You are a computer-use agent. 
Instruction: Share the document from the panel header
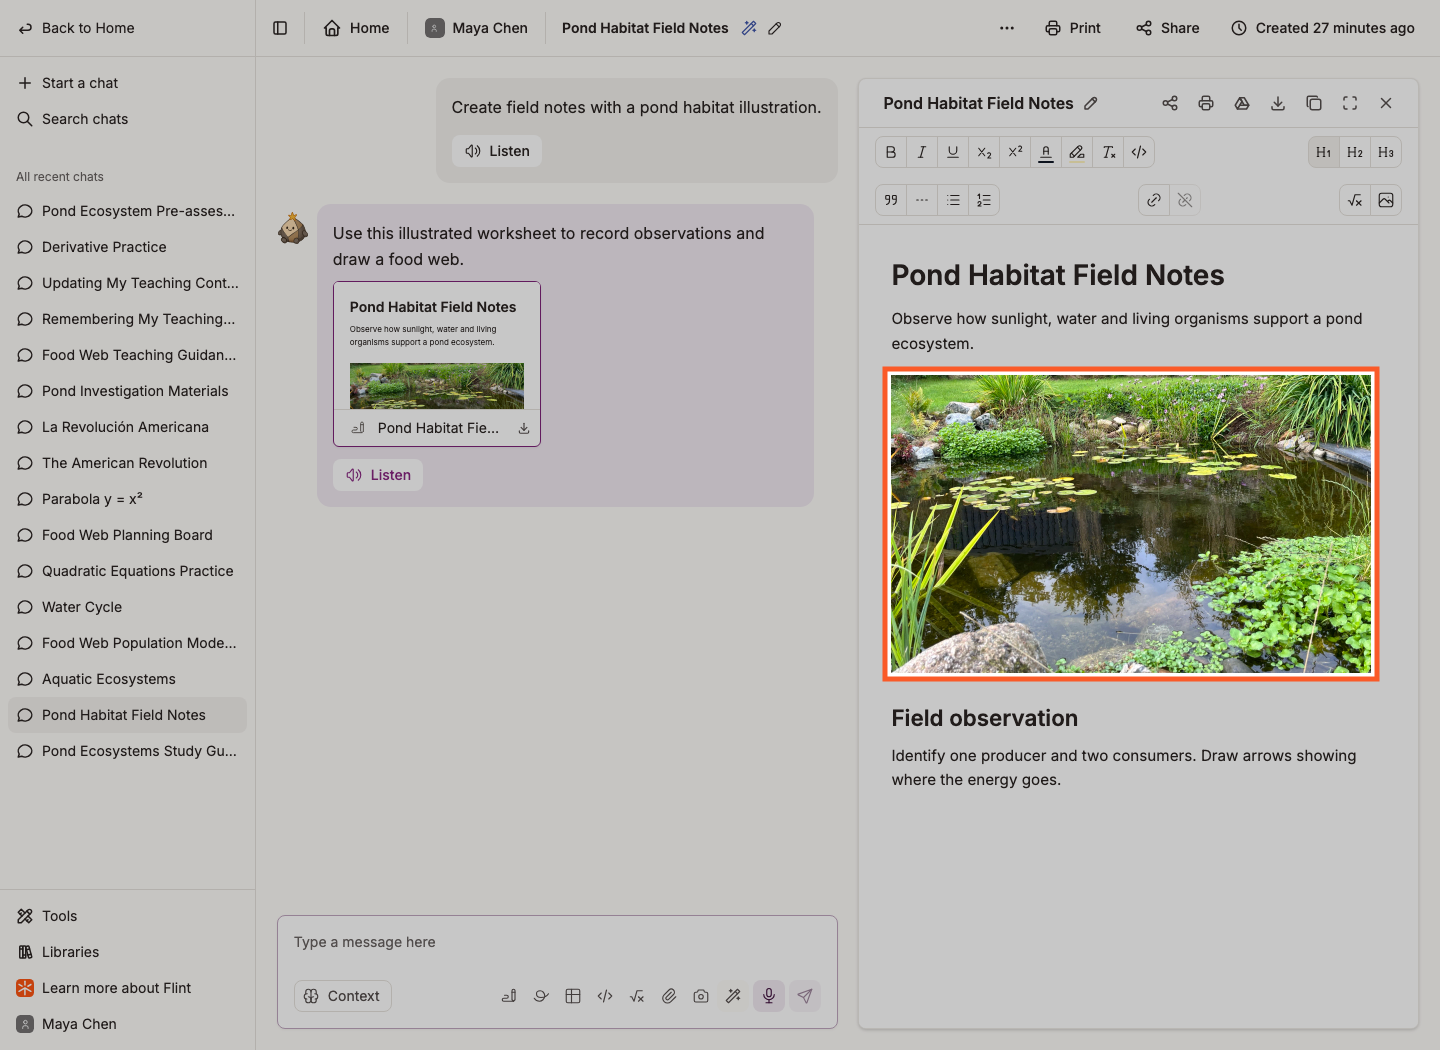(x=1170, y=103)
